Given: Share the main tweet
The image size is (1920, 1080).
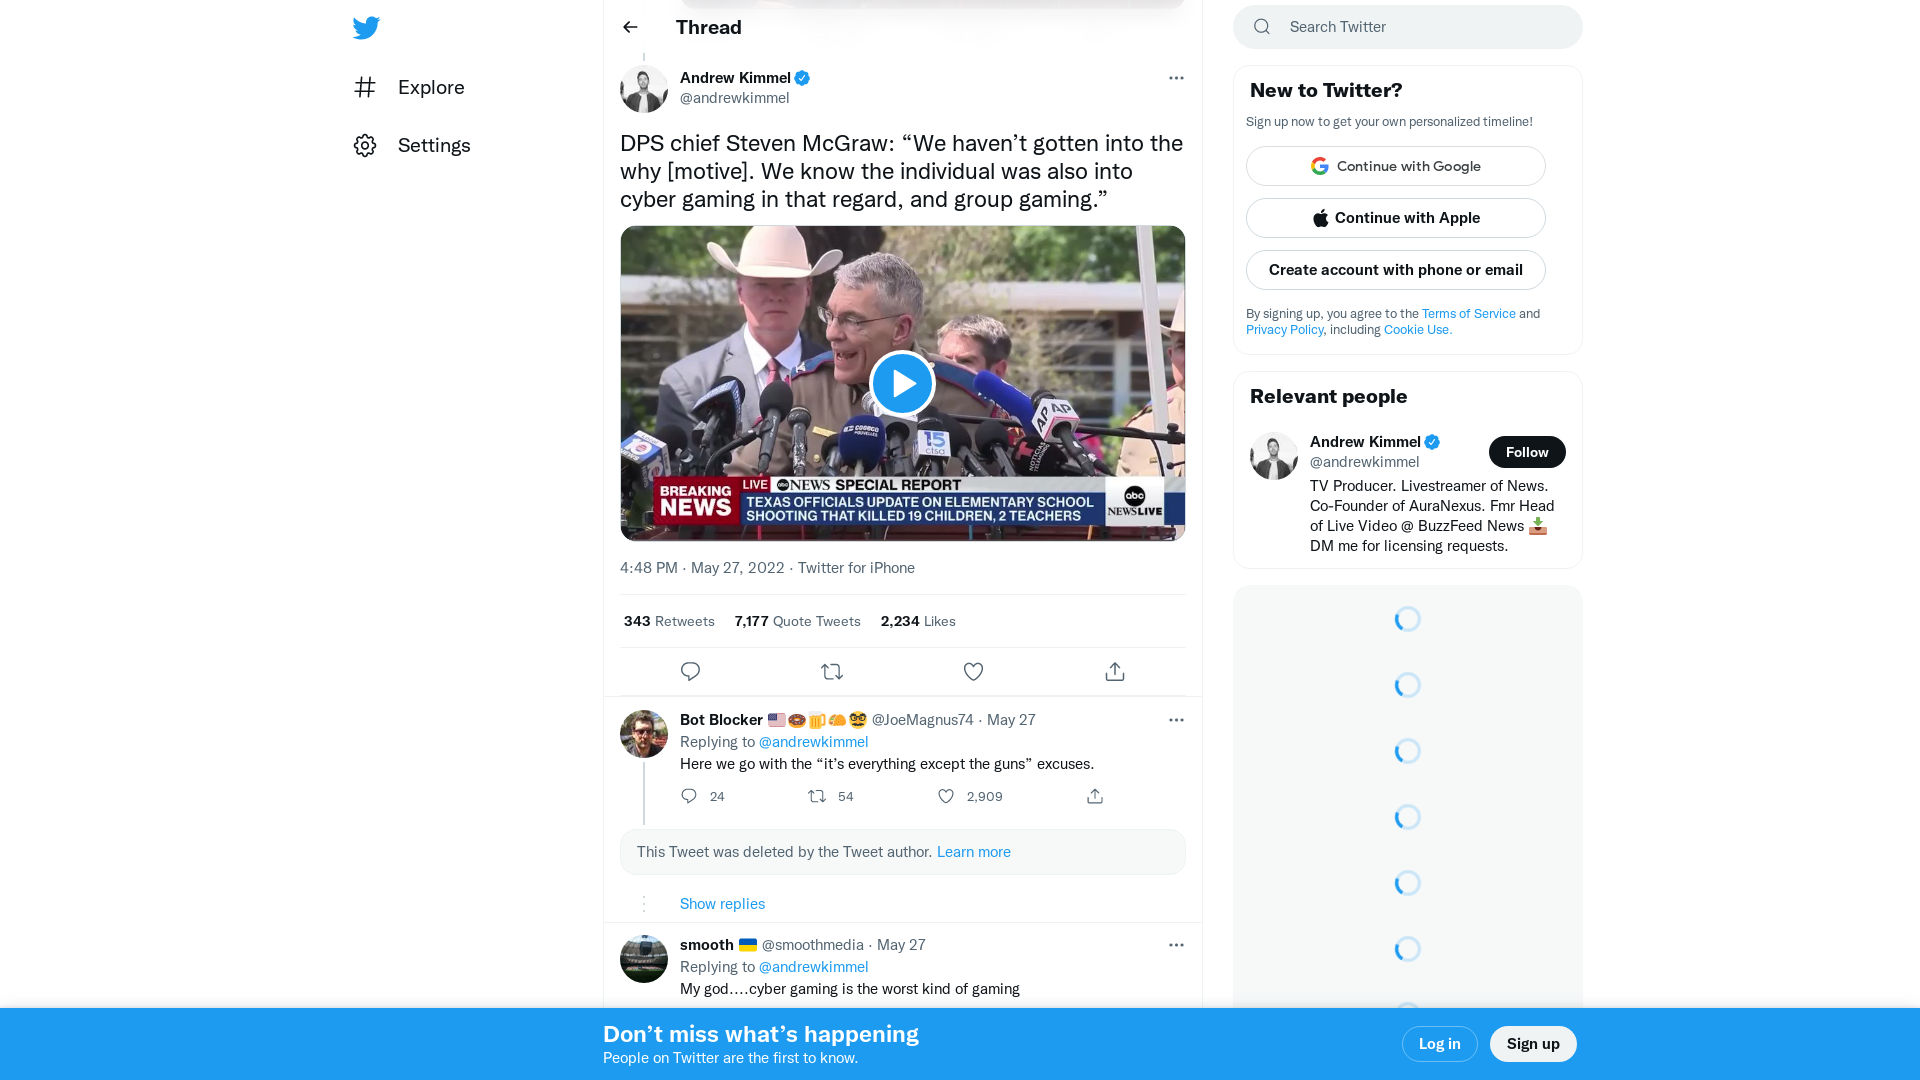Looking at the screenshot, I should [x=1115, y=671].
